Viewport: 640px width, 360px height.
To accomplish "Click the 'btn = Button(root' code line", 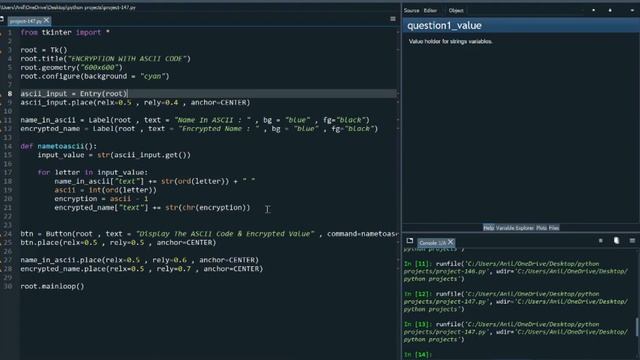I will (x=208, y=234).
